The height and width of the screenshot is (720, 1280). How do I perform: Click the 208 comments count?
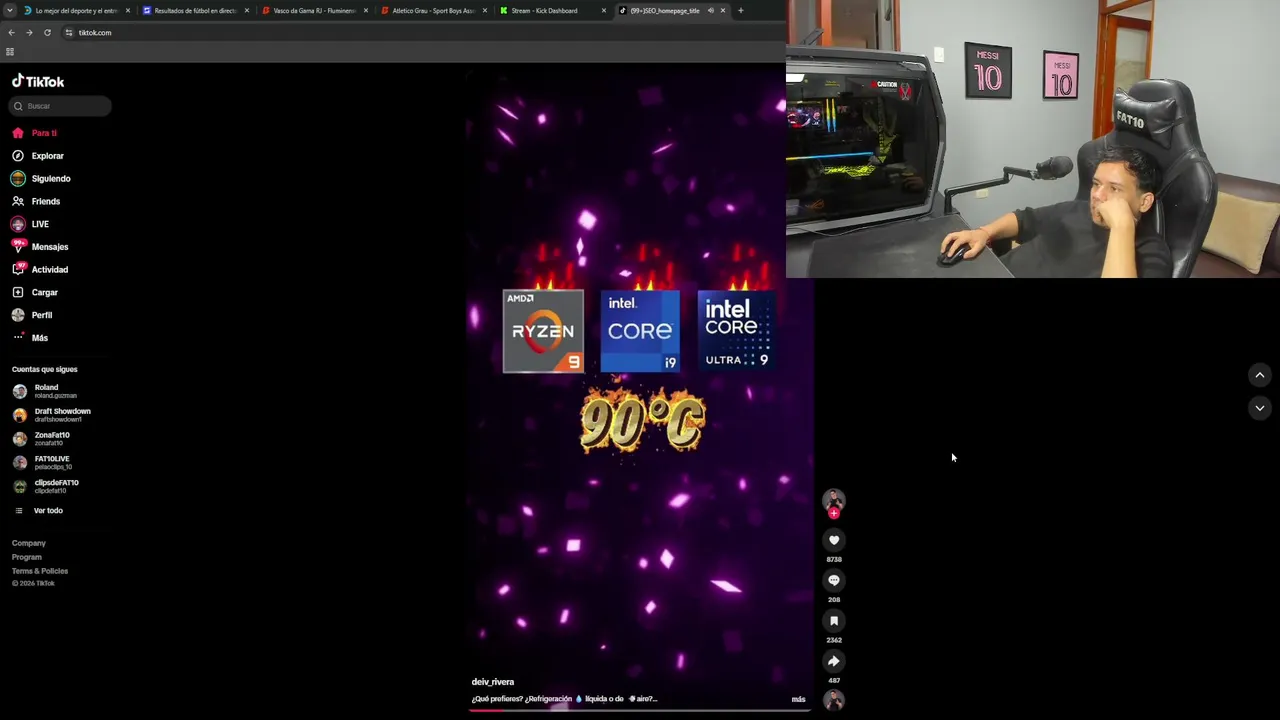[834, 599]
